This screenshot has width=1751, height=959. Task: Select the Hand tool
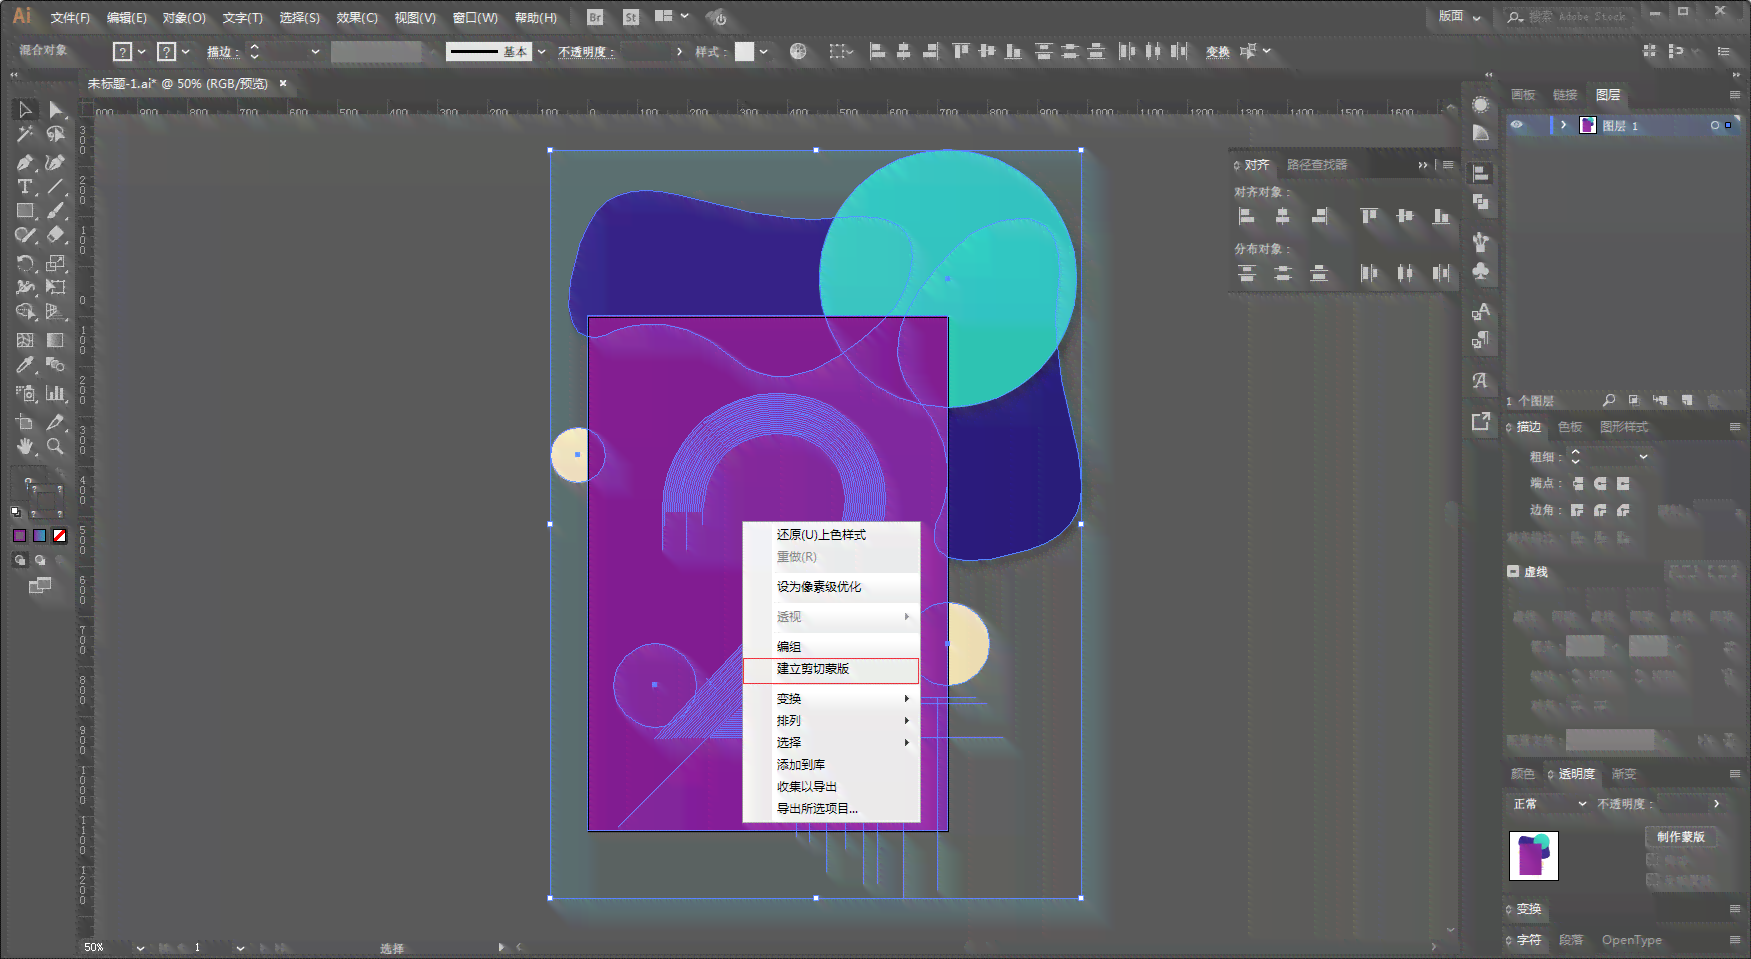(25, 446)
